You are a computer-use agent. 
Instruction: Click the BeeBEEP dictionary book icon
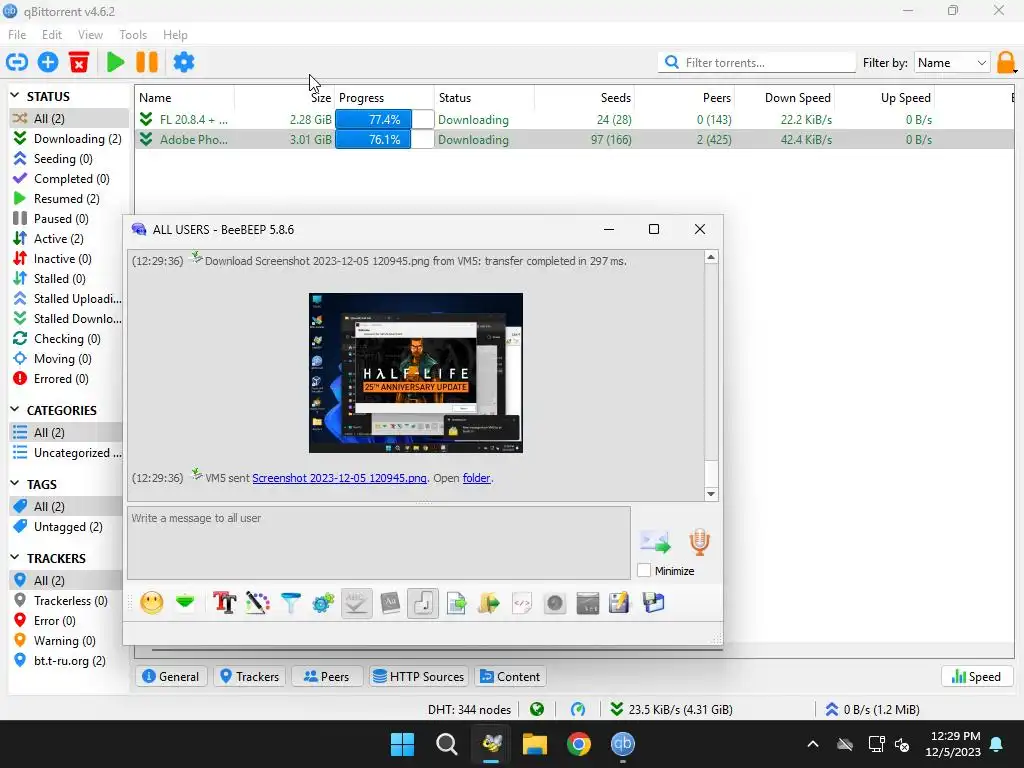tap(390, 603)
